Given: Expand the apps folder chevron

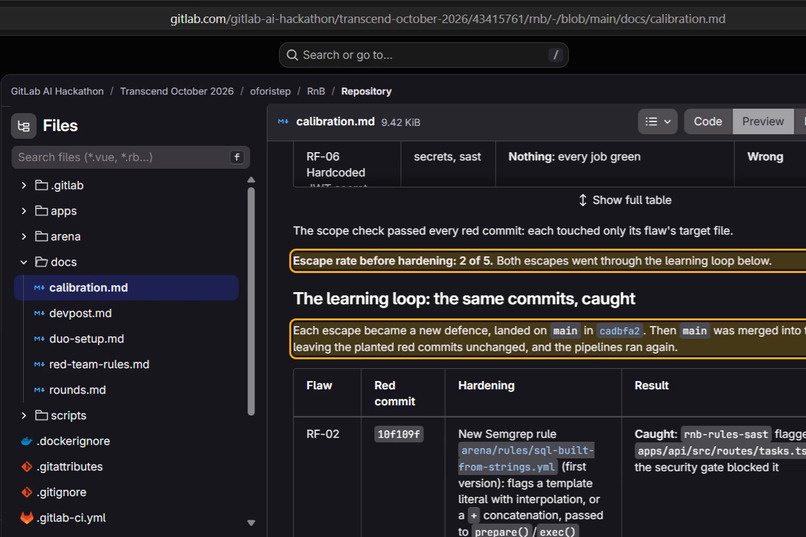Looking at the screenshot, I should 24,211.
